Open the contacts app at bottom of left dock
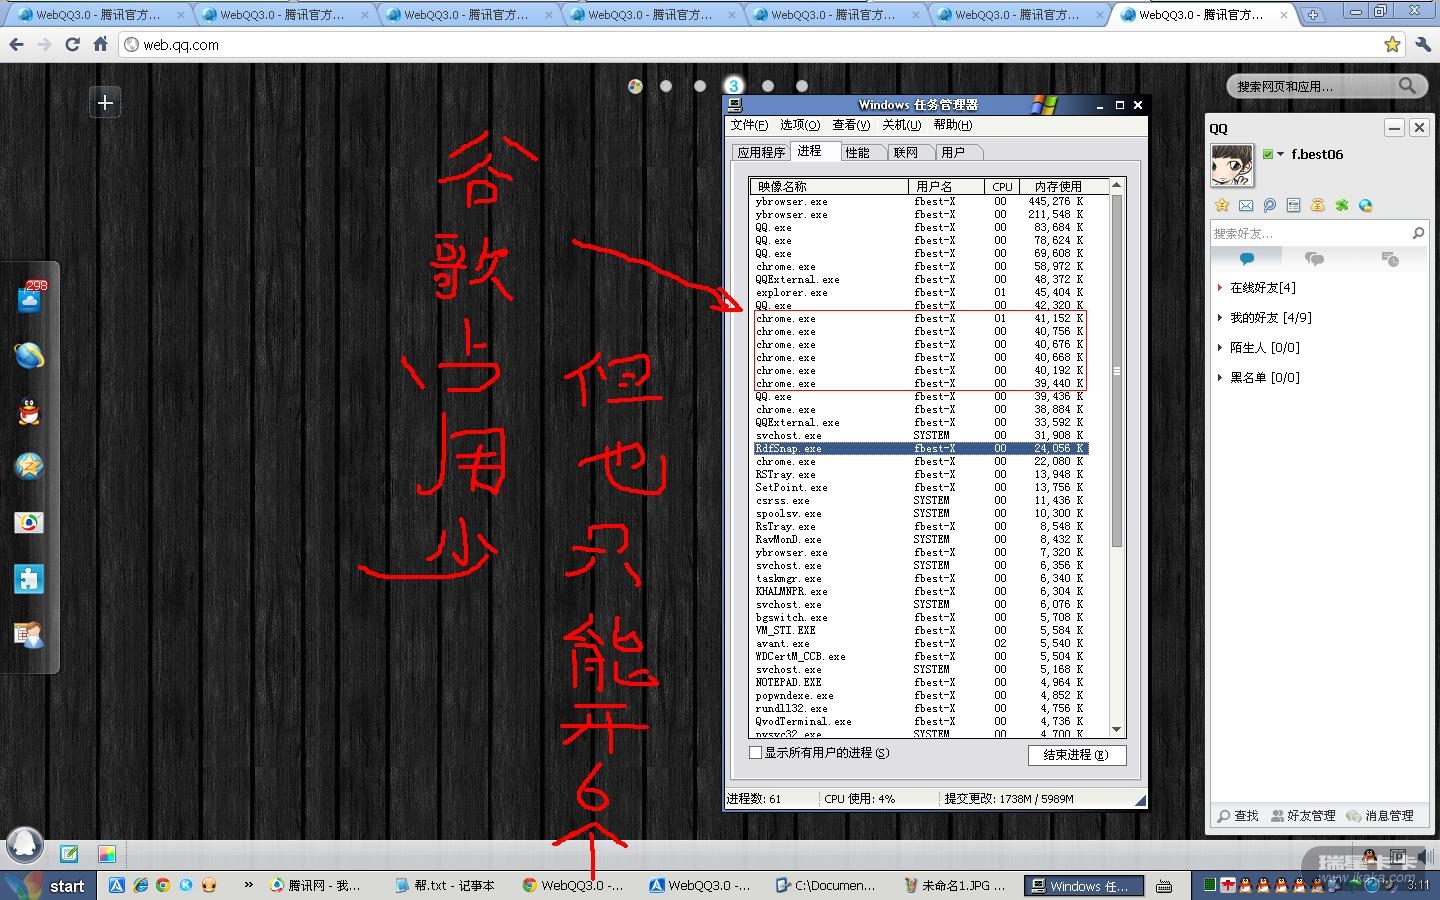 [x=29, y=634]
